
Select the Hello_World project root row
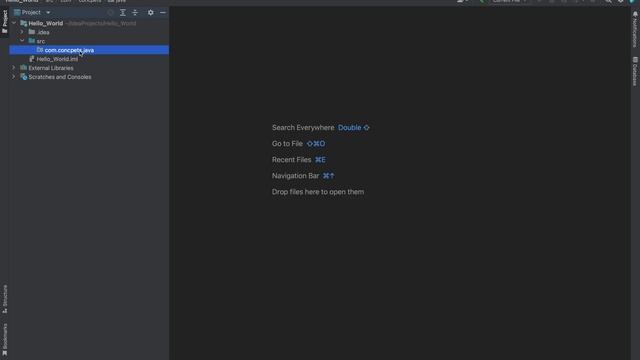pyautogui.click(x=89, y=23)
